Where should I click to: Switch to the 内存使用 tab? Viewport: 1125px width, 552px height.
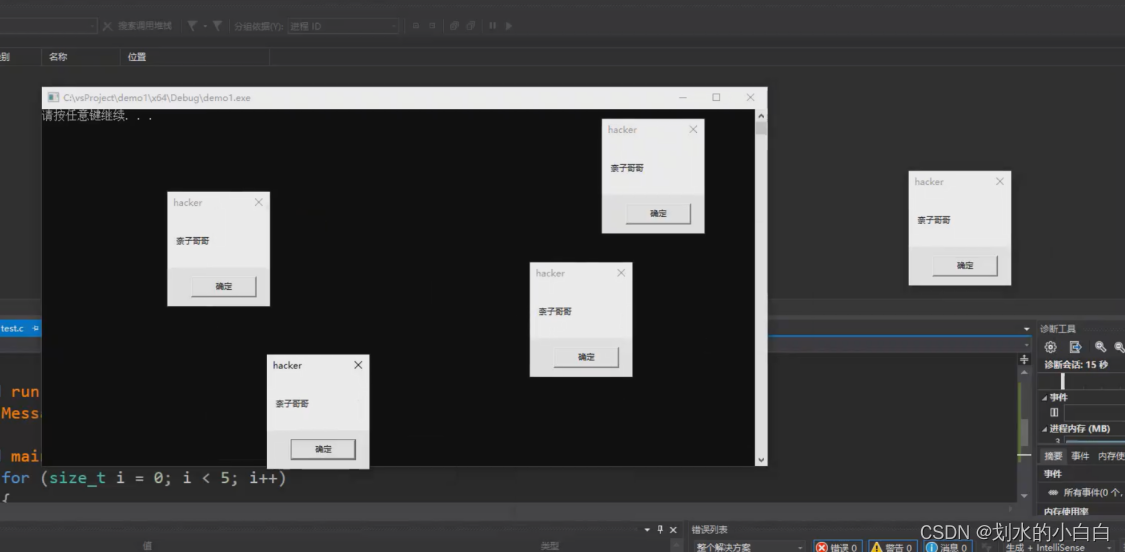click(x=1111, y=456)
